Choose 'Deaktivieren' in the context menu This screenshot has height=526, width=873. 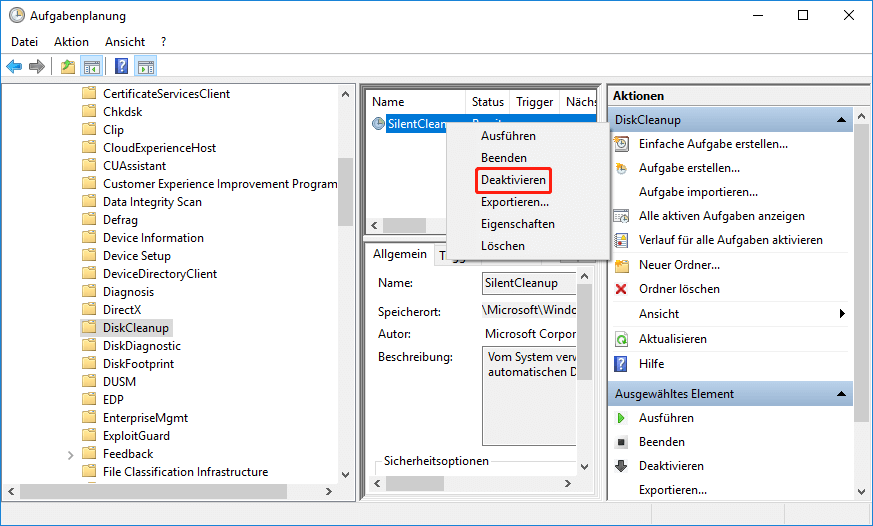(513, 180)
